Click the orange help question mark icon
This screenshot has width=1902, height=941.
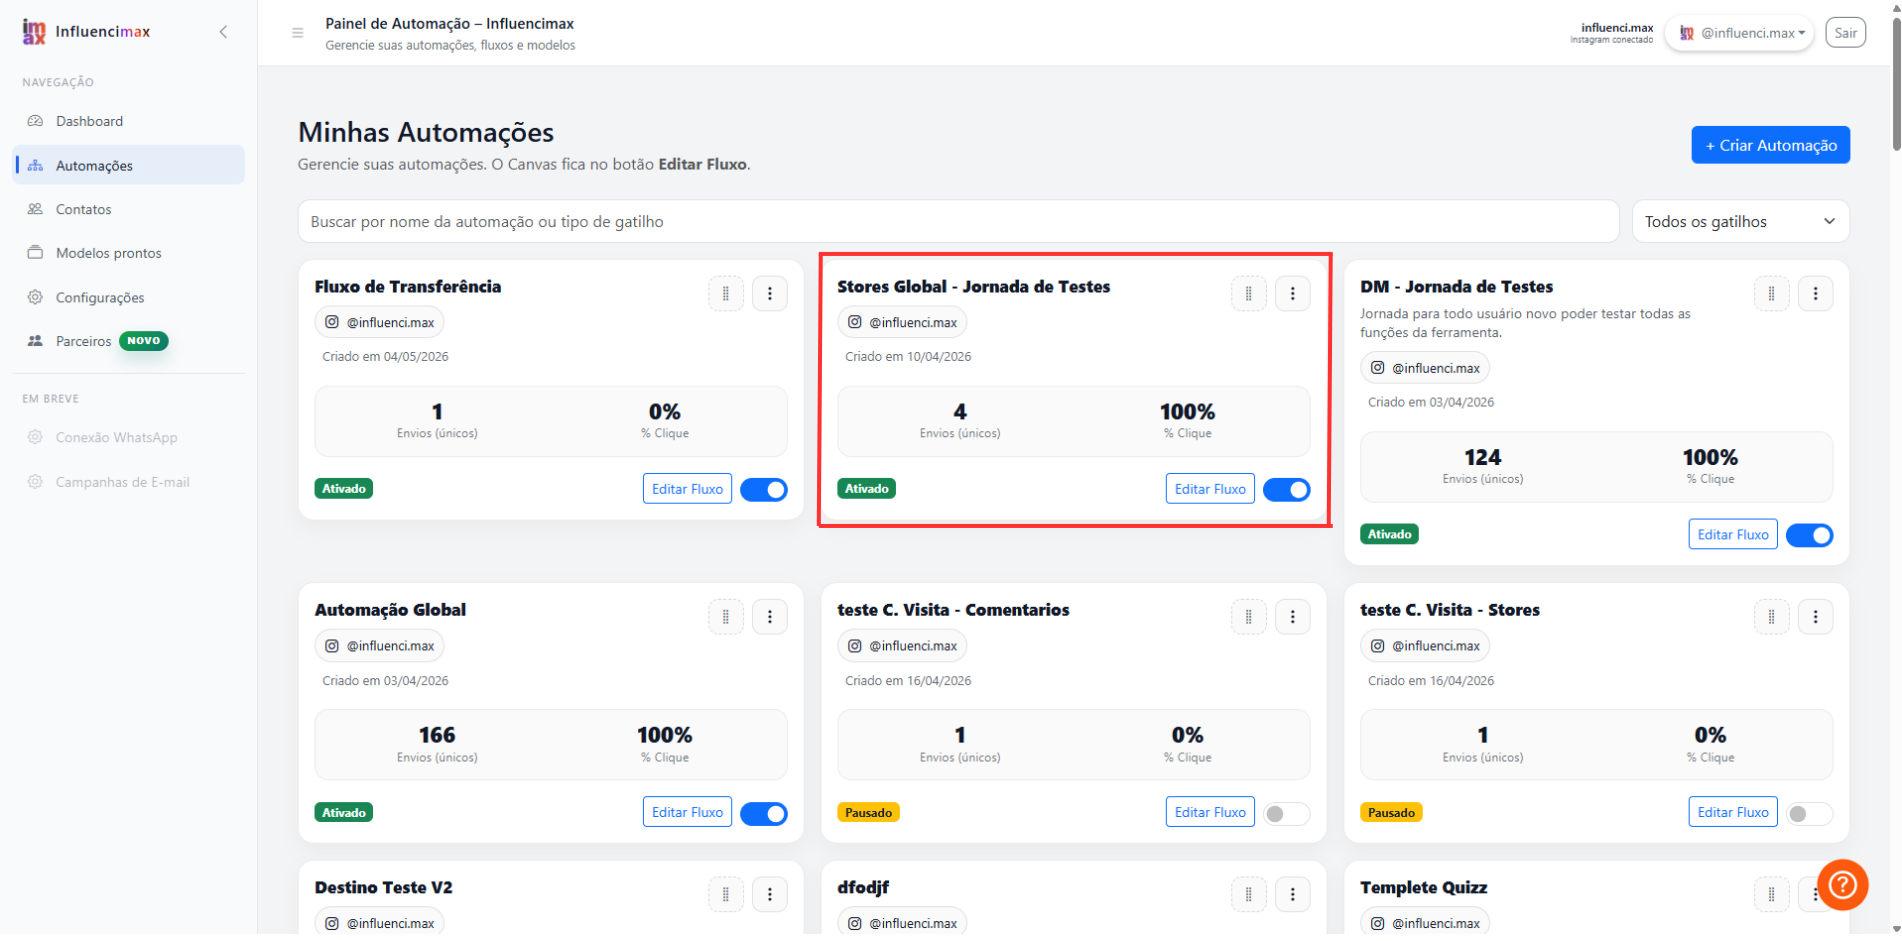pyautogui.click(x=1843, y=885)
